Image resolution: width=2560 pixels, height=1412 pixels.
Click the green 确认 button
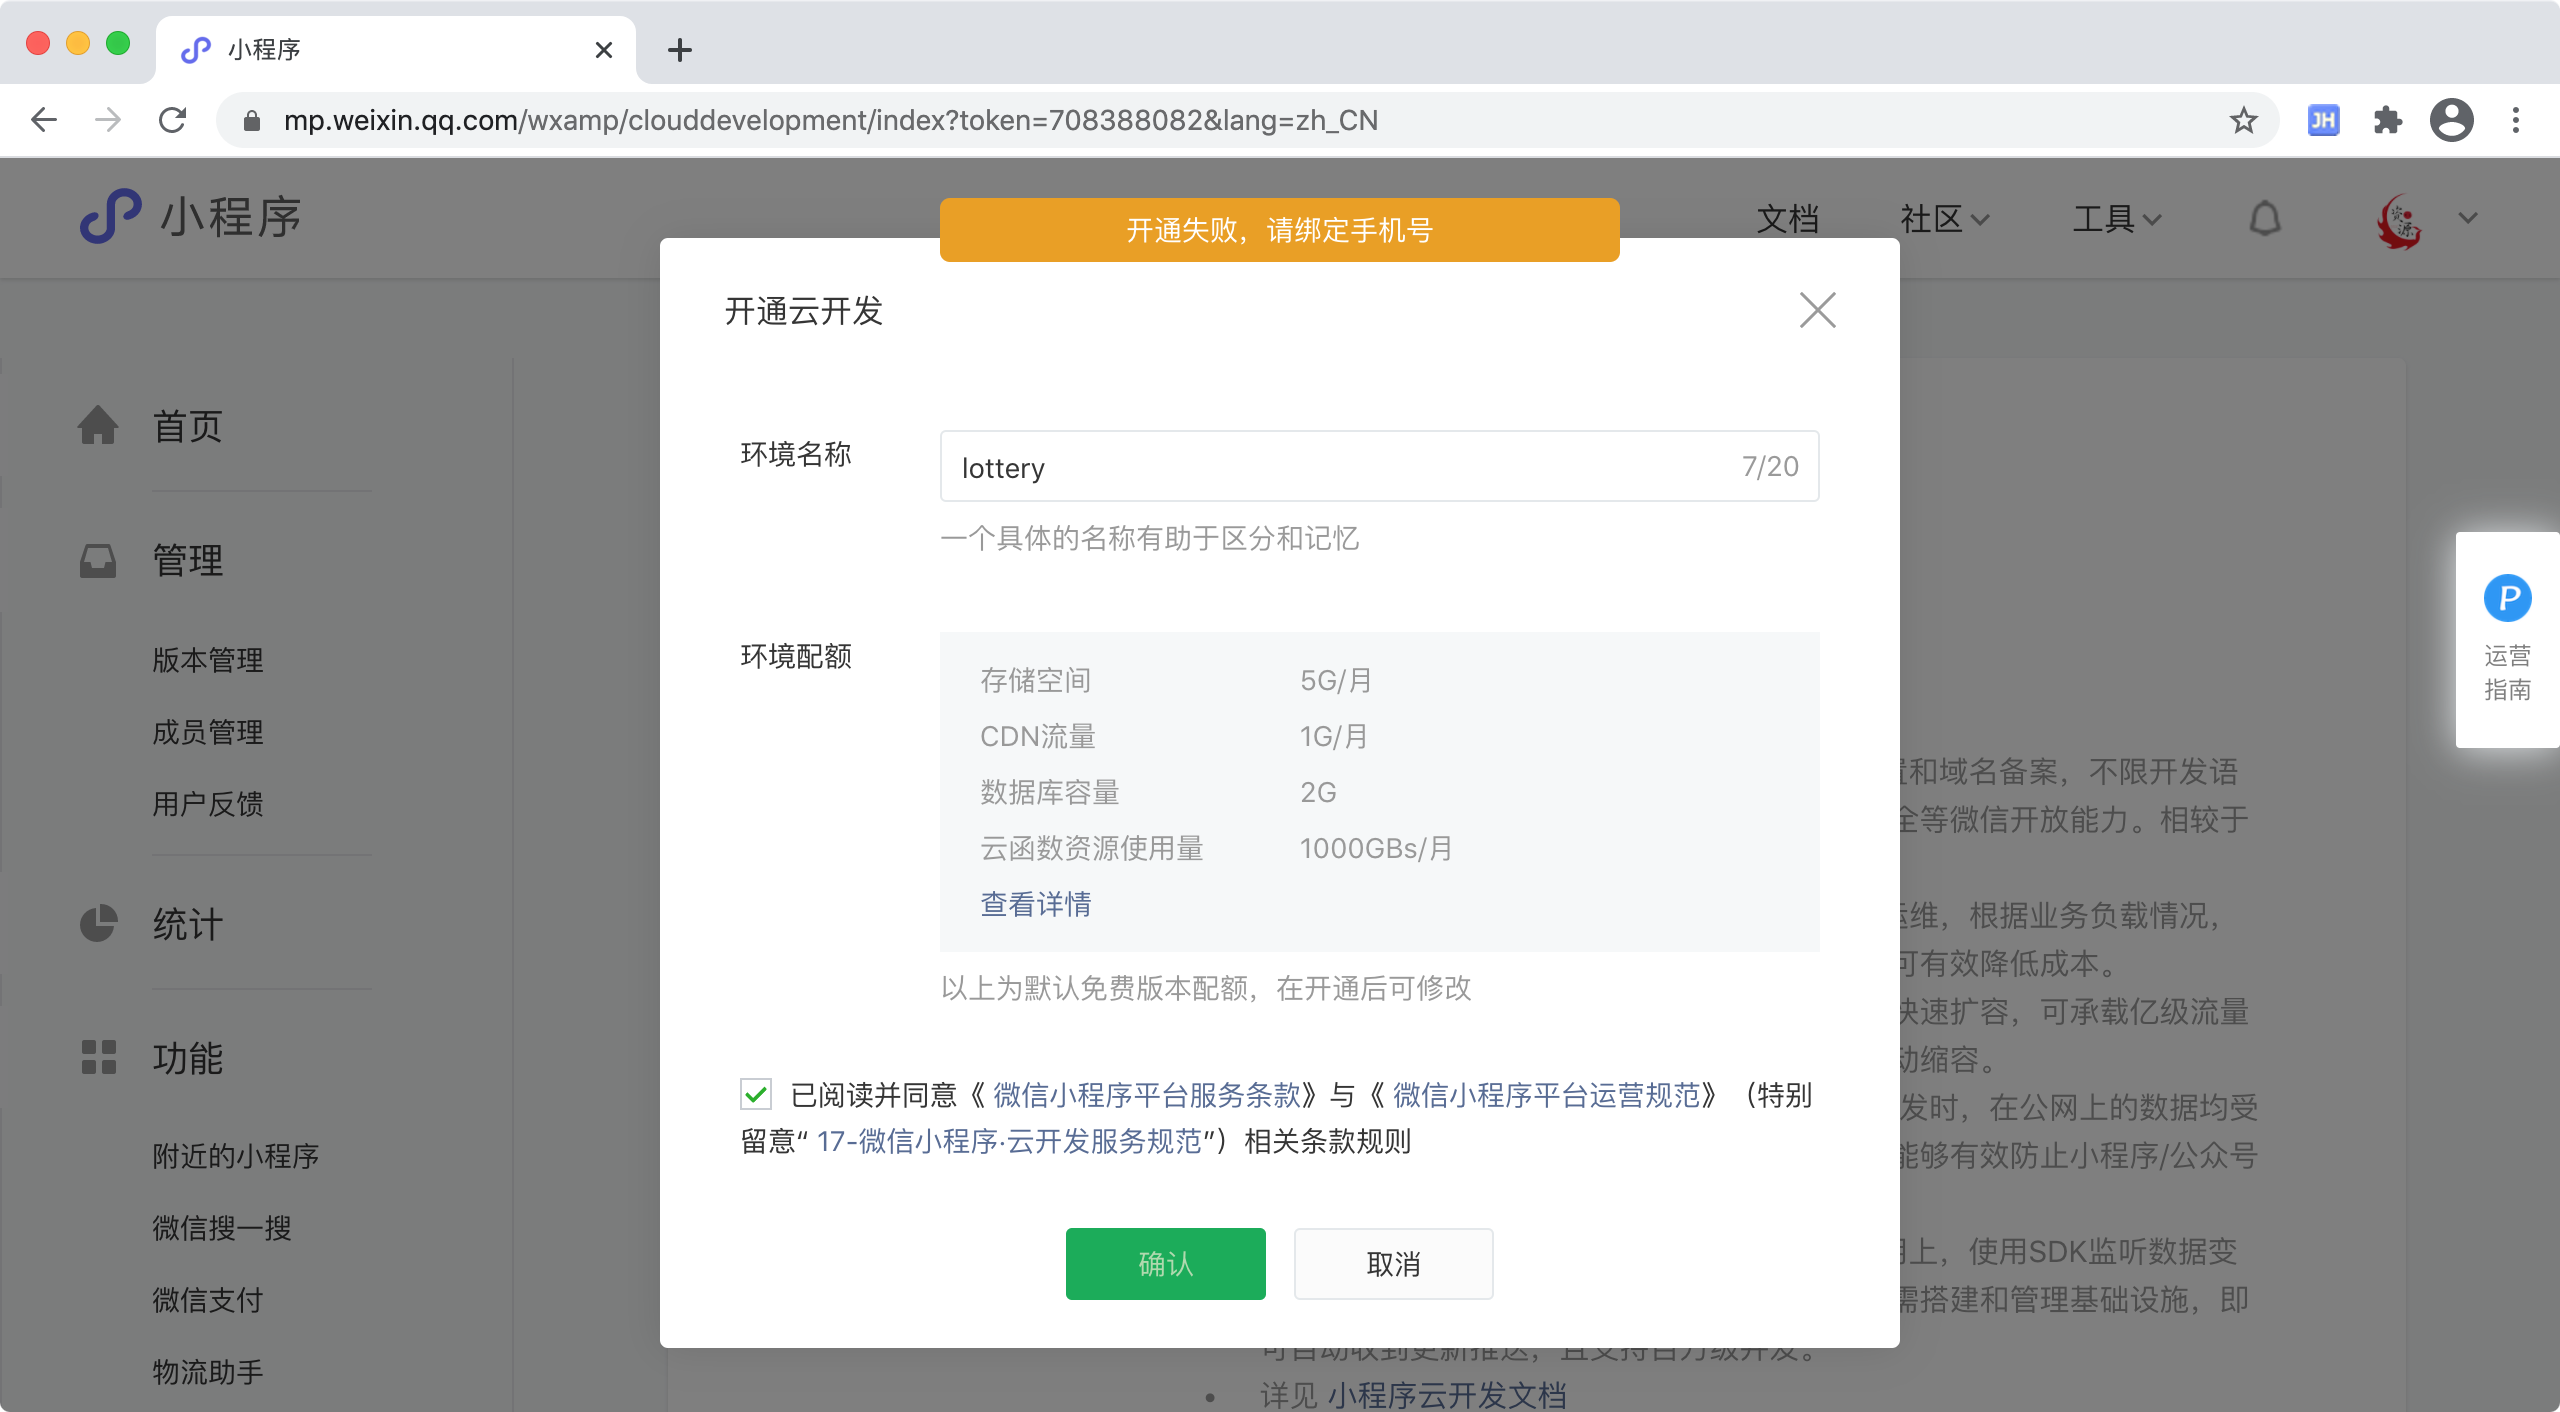1165,1264
